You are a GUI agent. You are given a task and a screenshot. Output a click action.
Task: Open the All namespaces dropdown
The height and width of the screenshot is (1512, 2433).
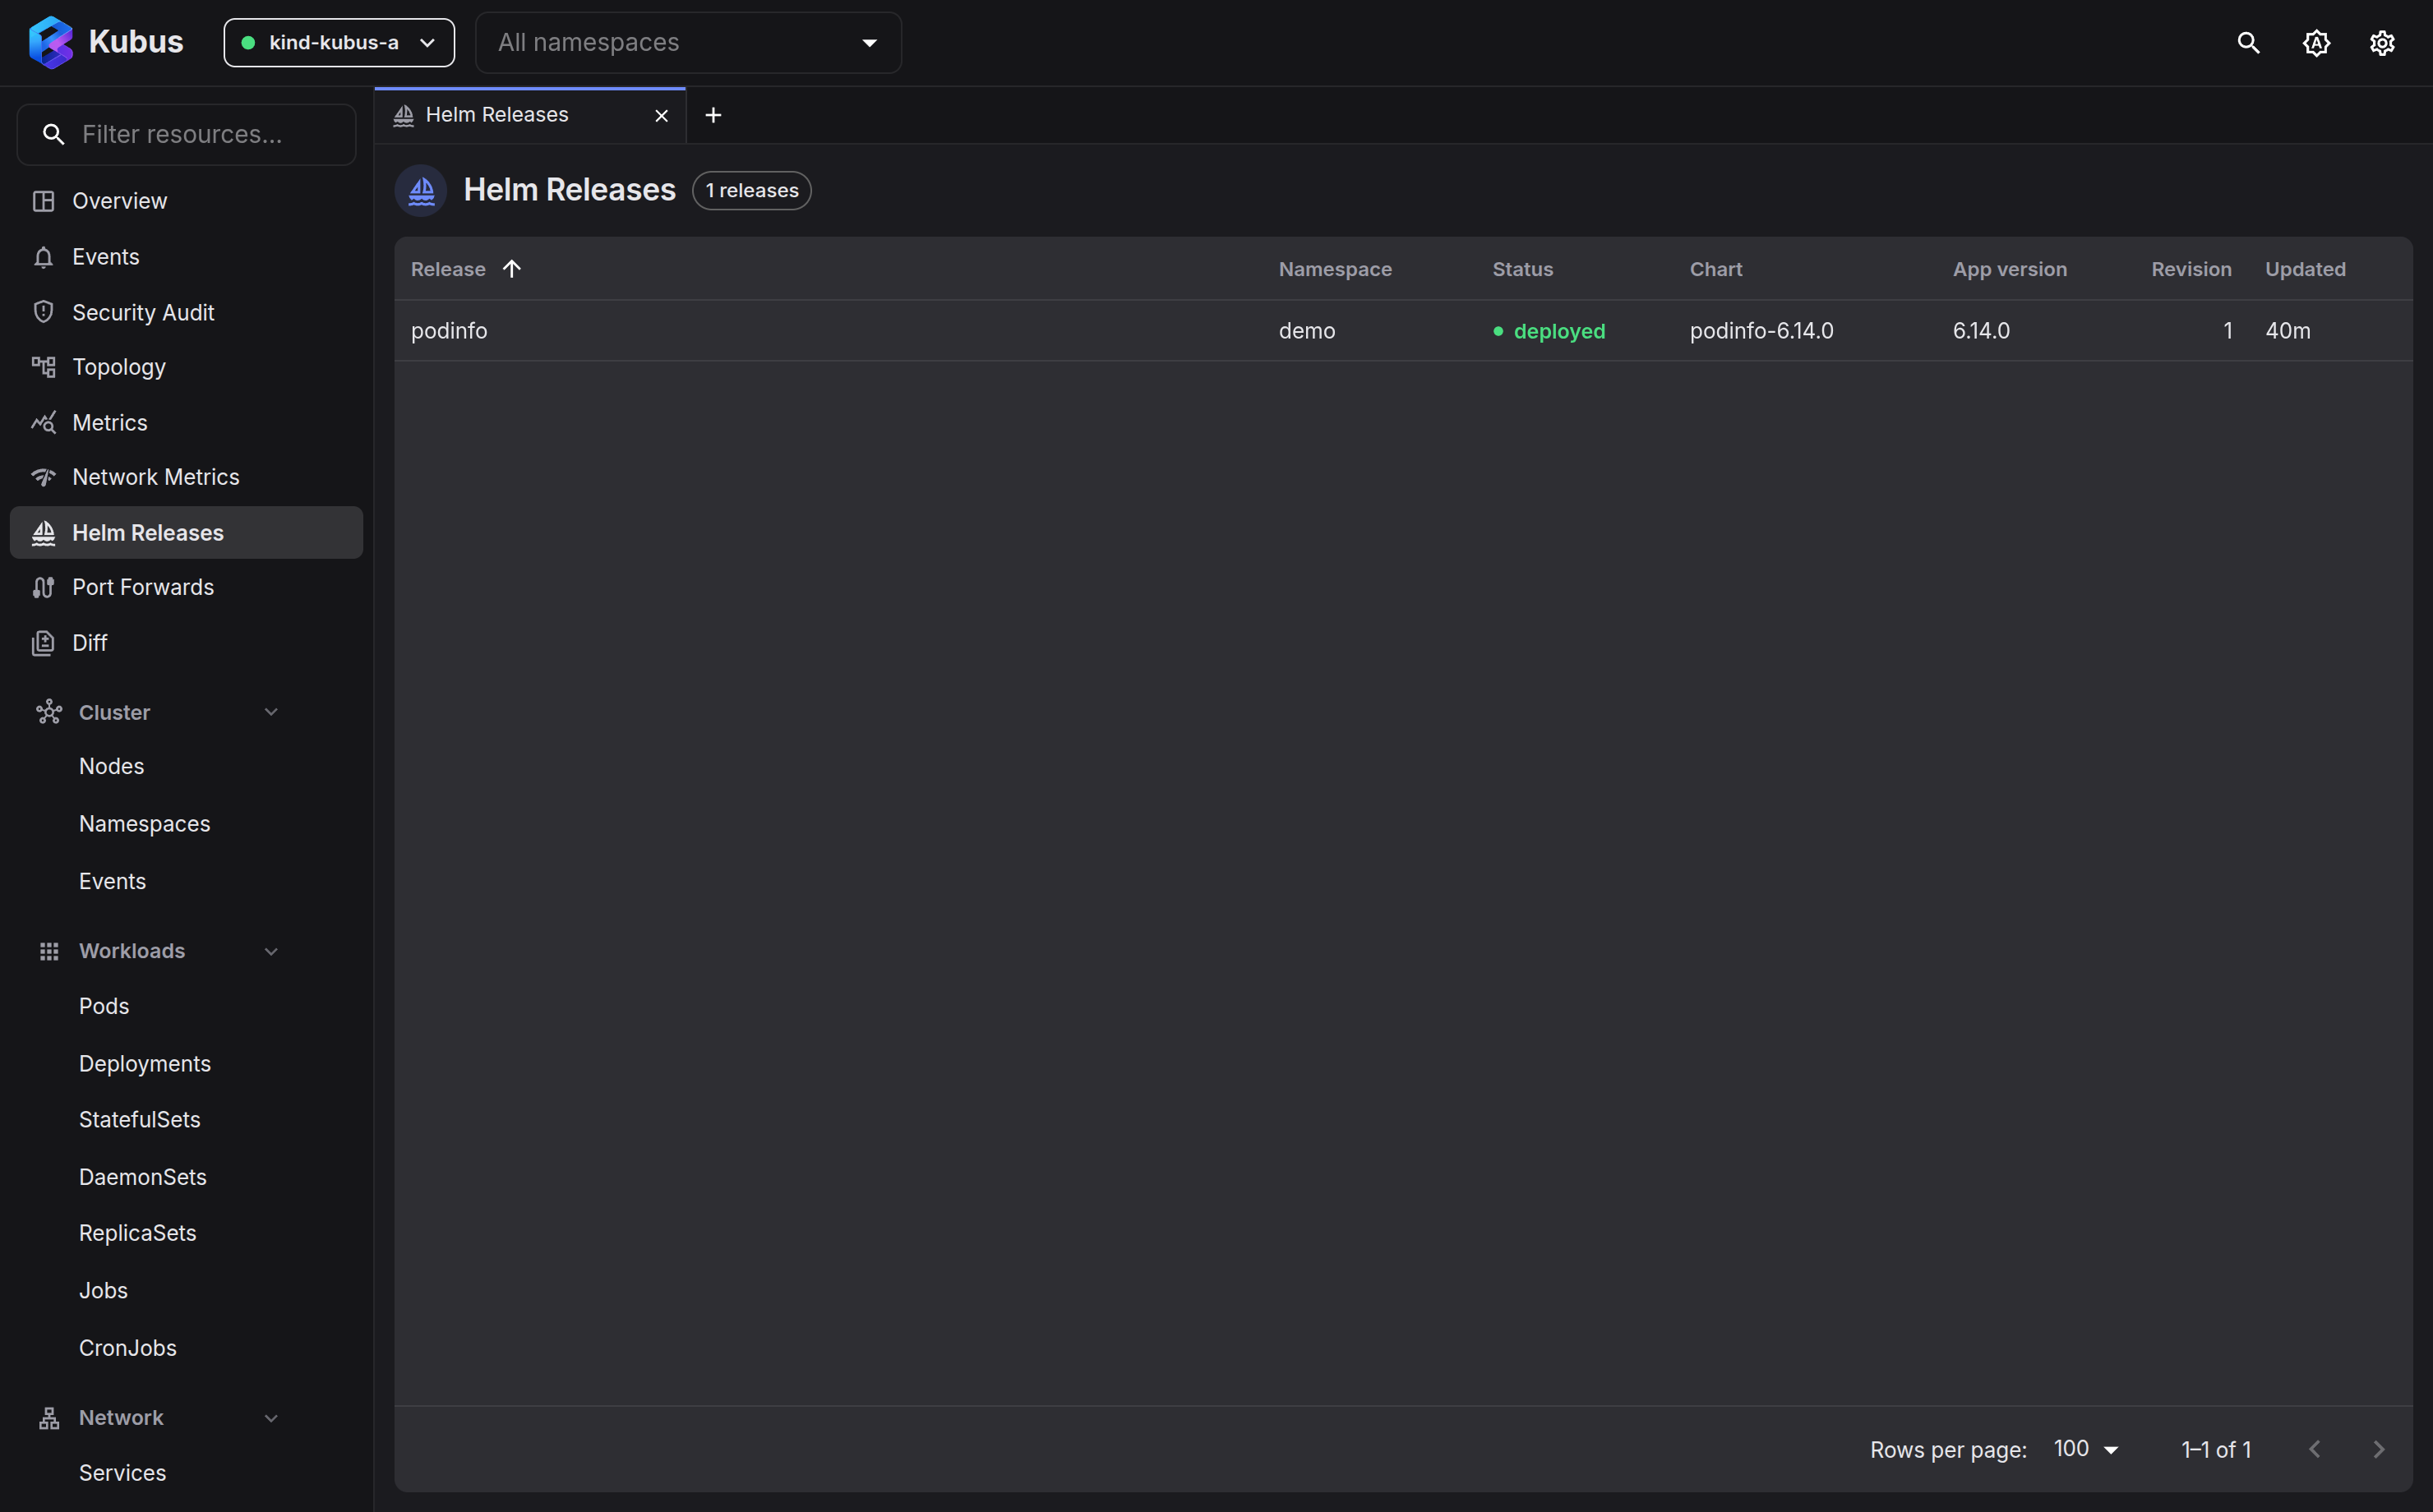[x=688, y=43]
